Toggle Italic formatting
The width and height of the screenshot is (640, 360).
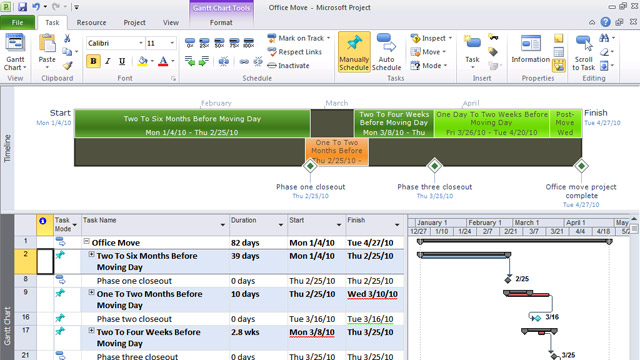(x=108, y=61)
